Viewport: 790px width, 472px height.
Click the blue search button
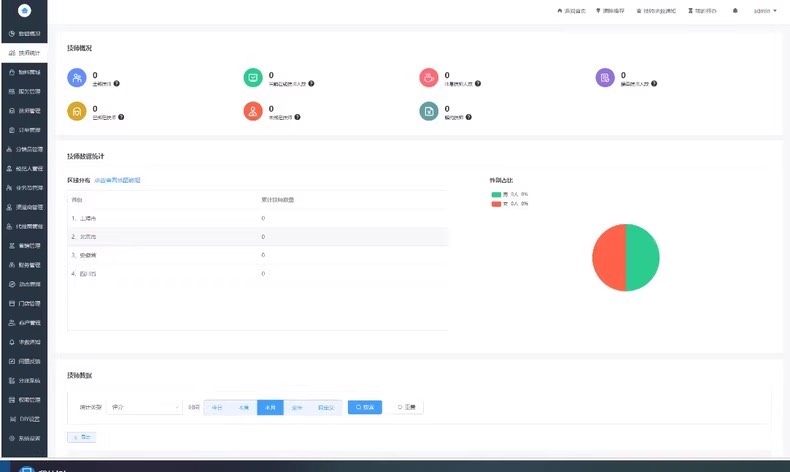pyautogui.click(x=365, y=407)
